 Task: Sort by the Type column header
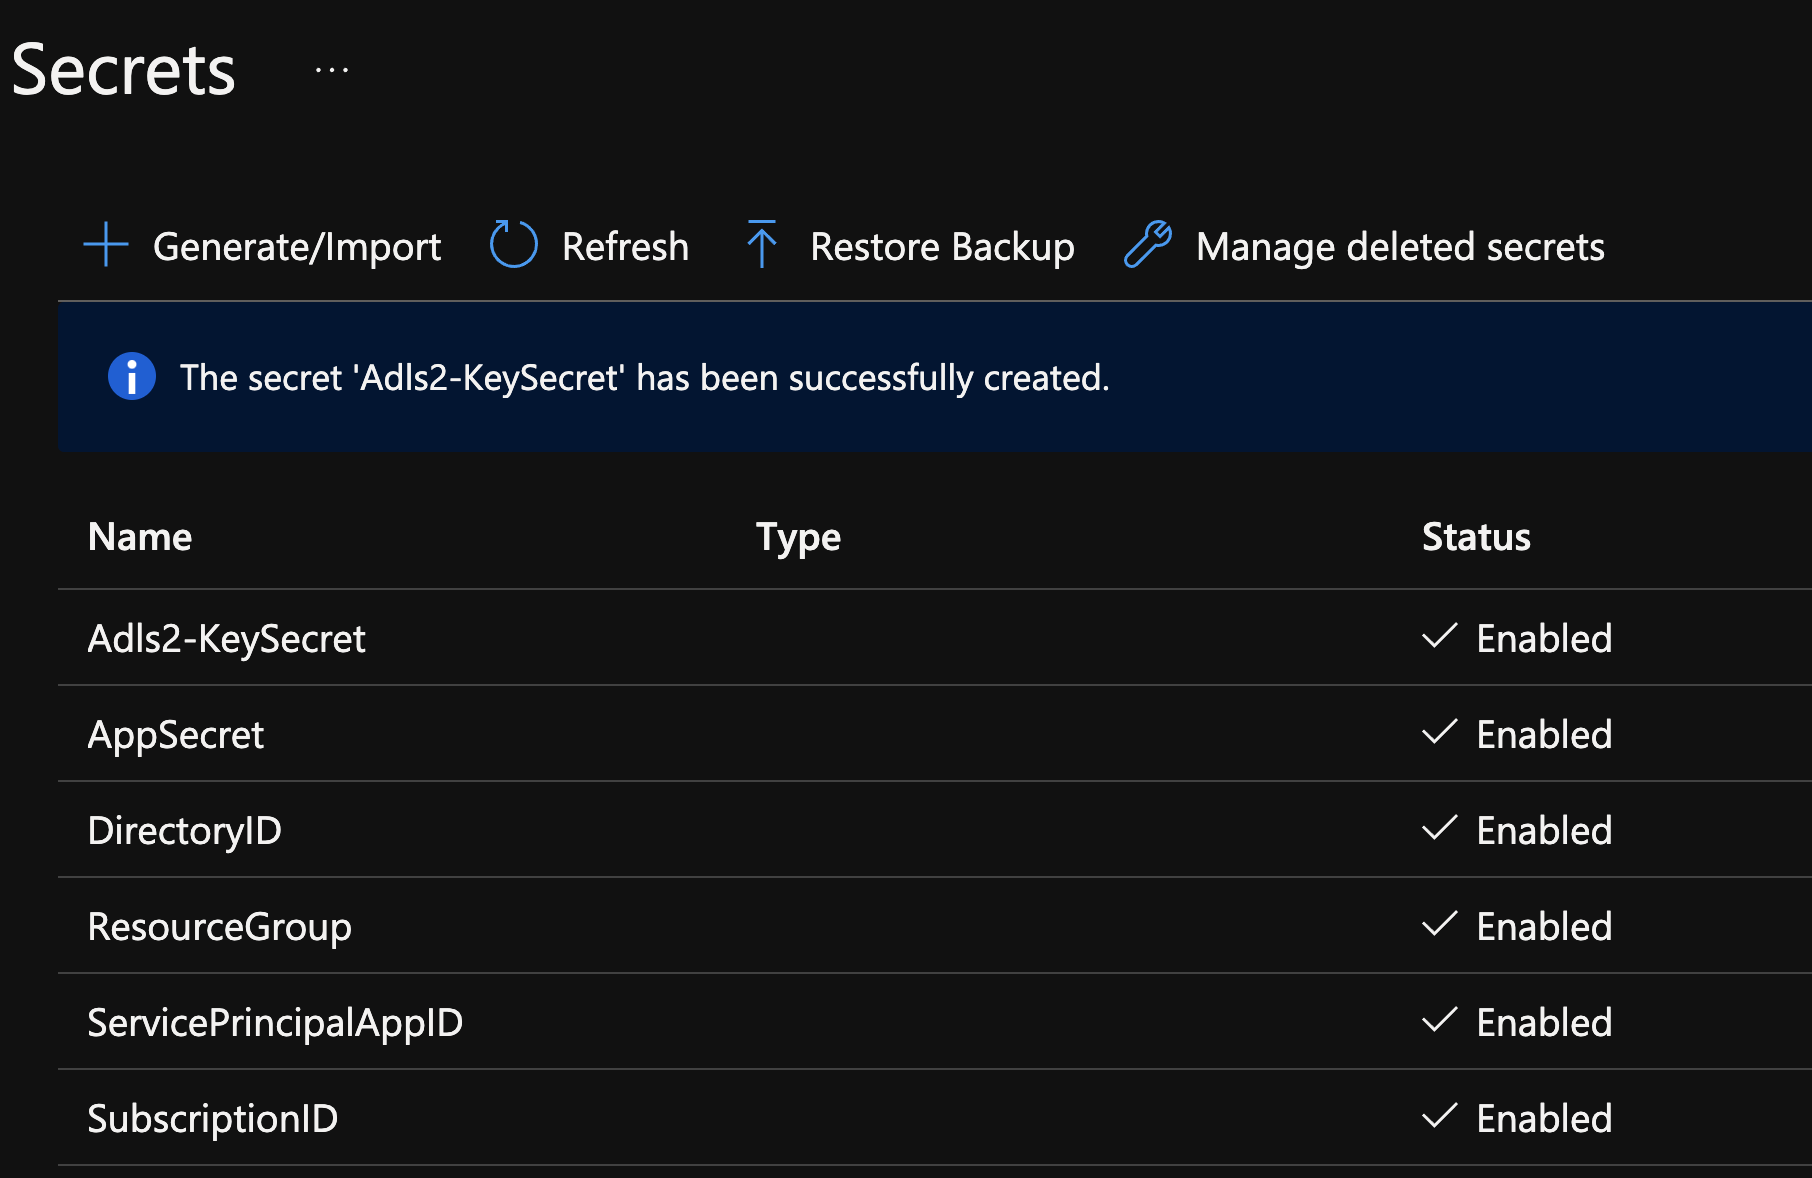pos(798,537)
